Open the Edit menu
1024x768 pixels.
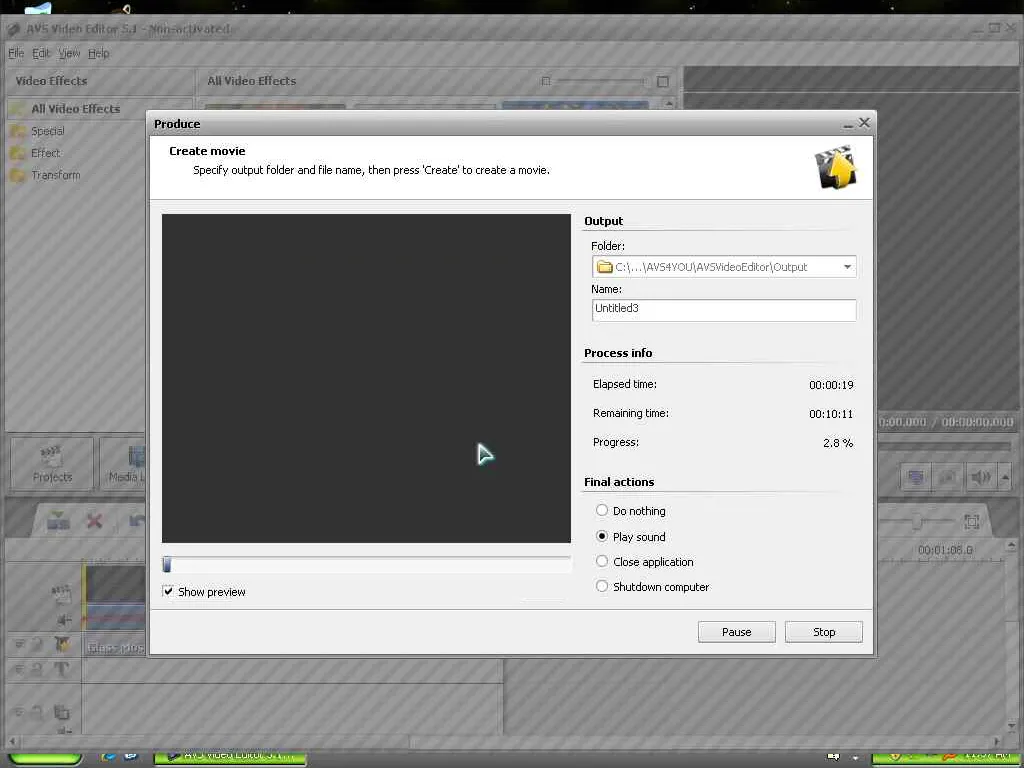tap(41, 54)
